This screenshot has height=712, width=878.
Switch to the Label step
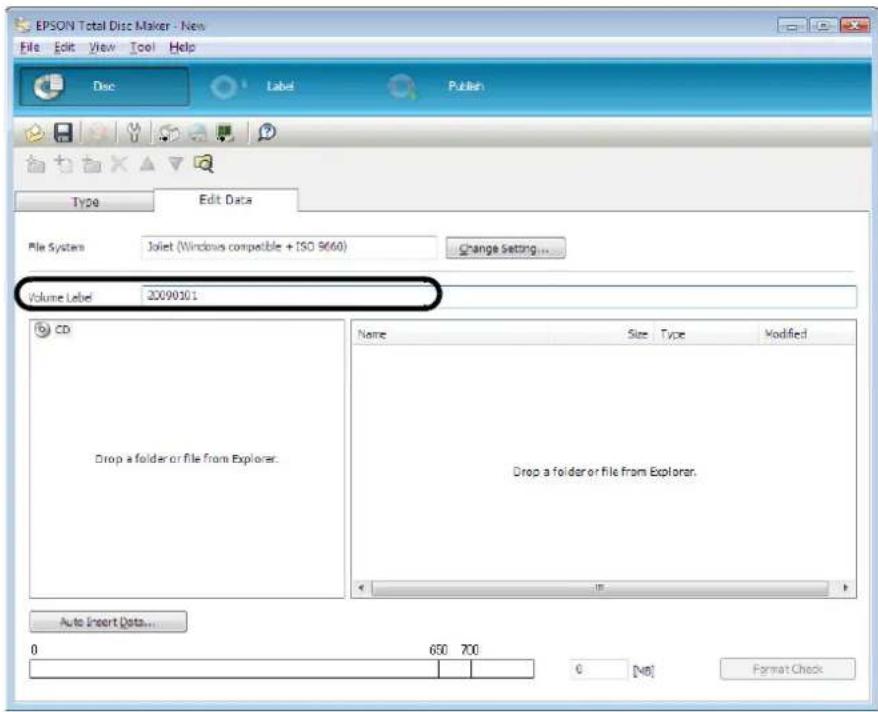coord(280,86)
